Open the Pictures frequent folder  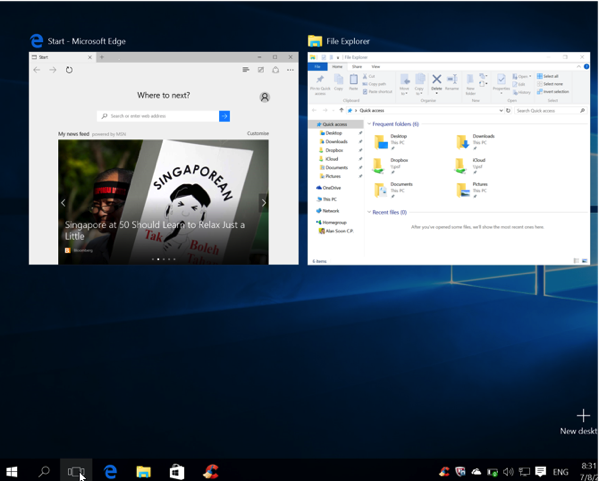pos(472,190)
